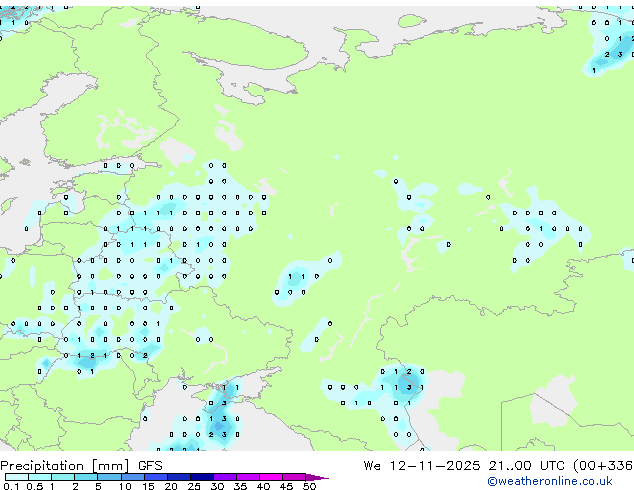
Task: Pick legend swatch between 2 and 5
Action: pyautogui.click(x=86, y=477)
